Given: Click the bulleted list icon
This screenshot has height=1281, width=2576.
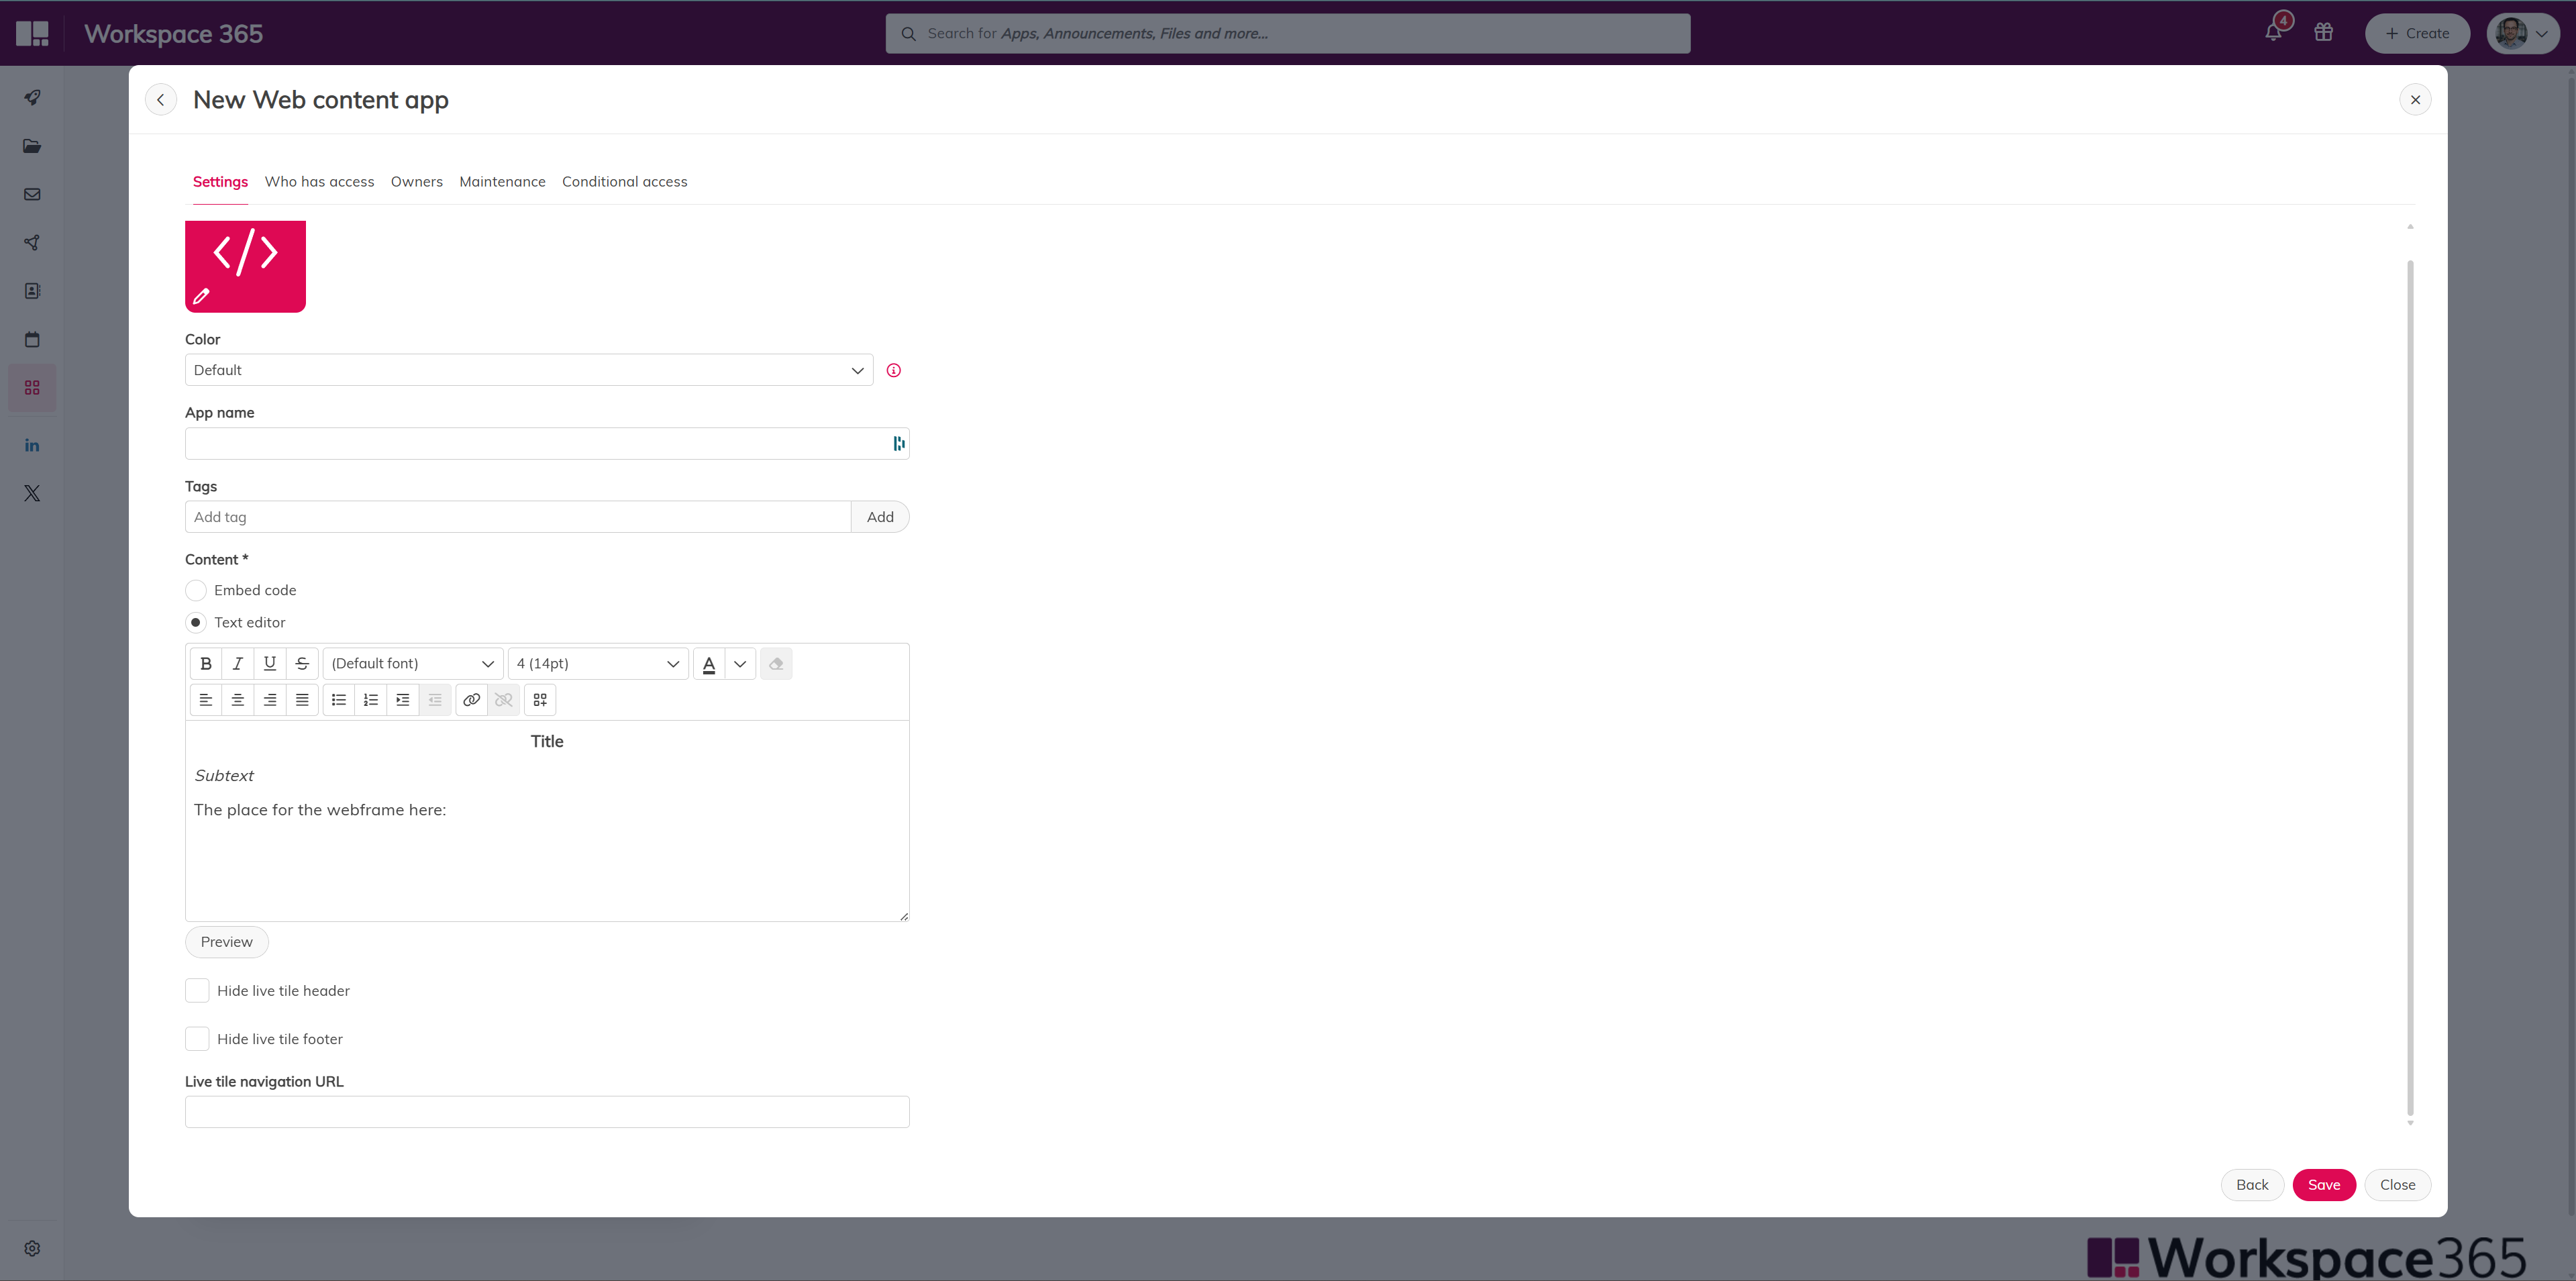Looking at the screenshot, I should click(339, 700).
